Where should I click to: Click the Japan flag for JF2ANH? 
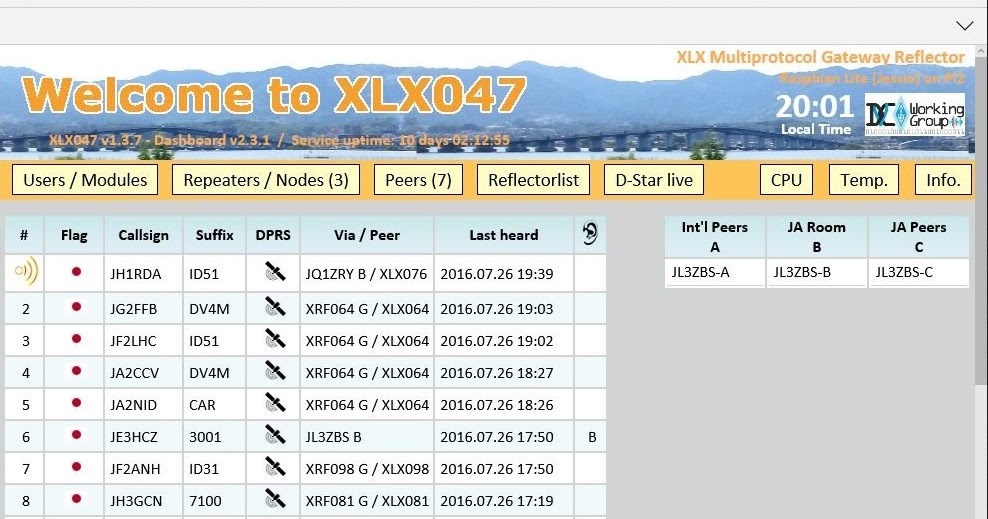click(x=76, y=467)
